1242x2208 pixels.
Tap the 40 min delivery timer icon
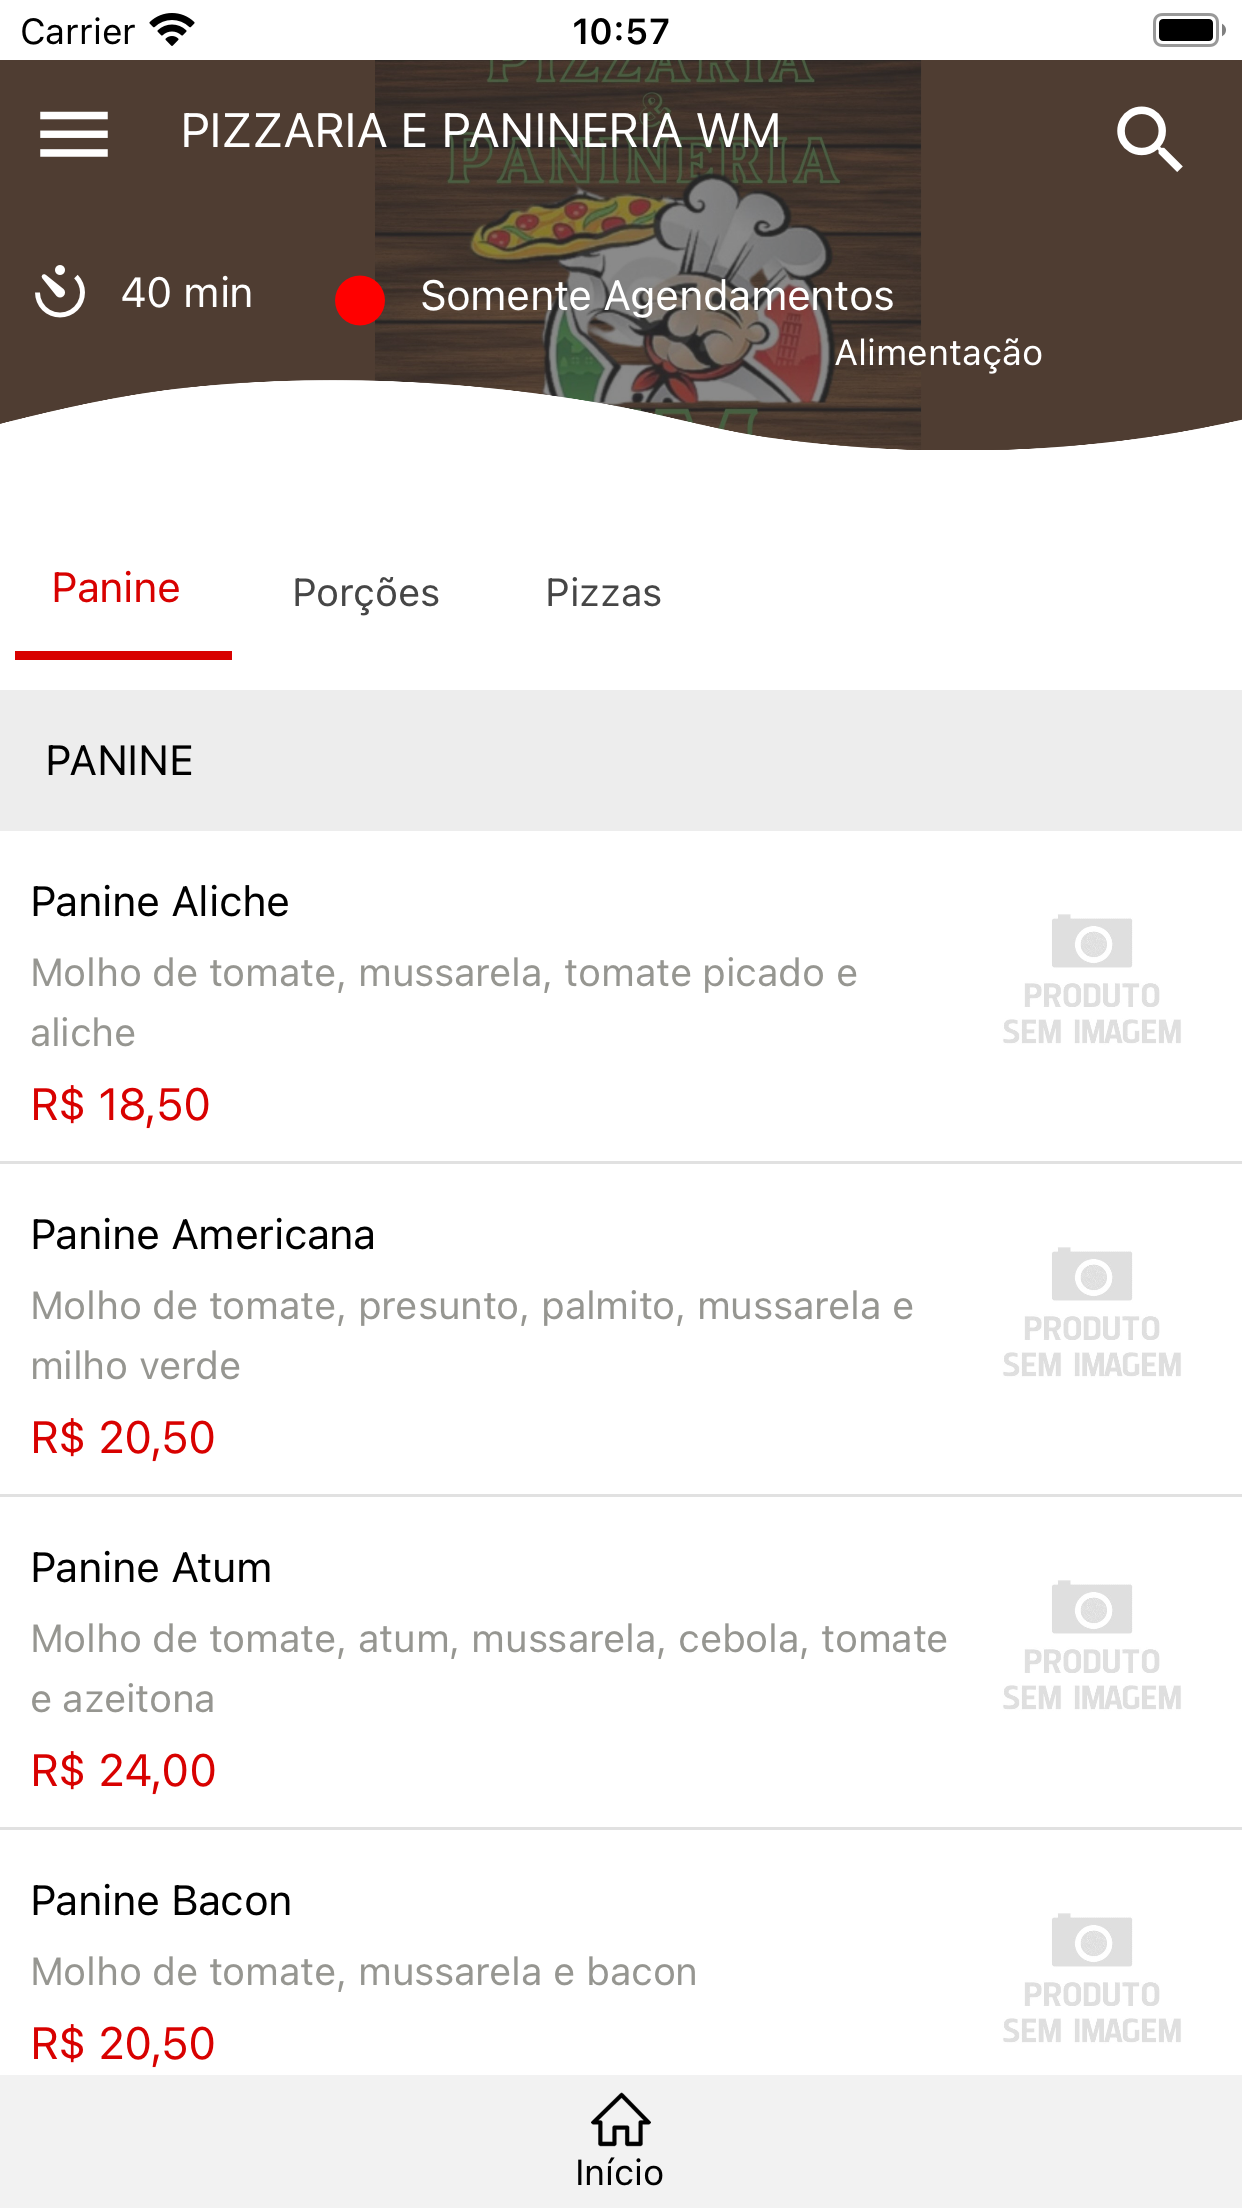(60, 292)
